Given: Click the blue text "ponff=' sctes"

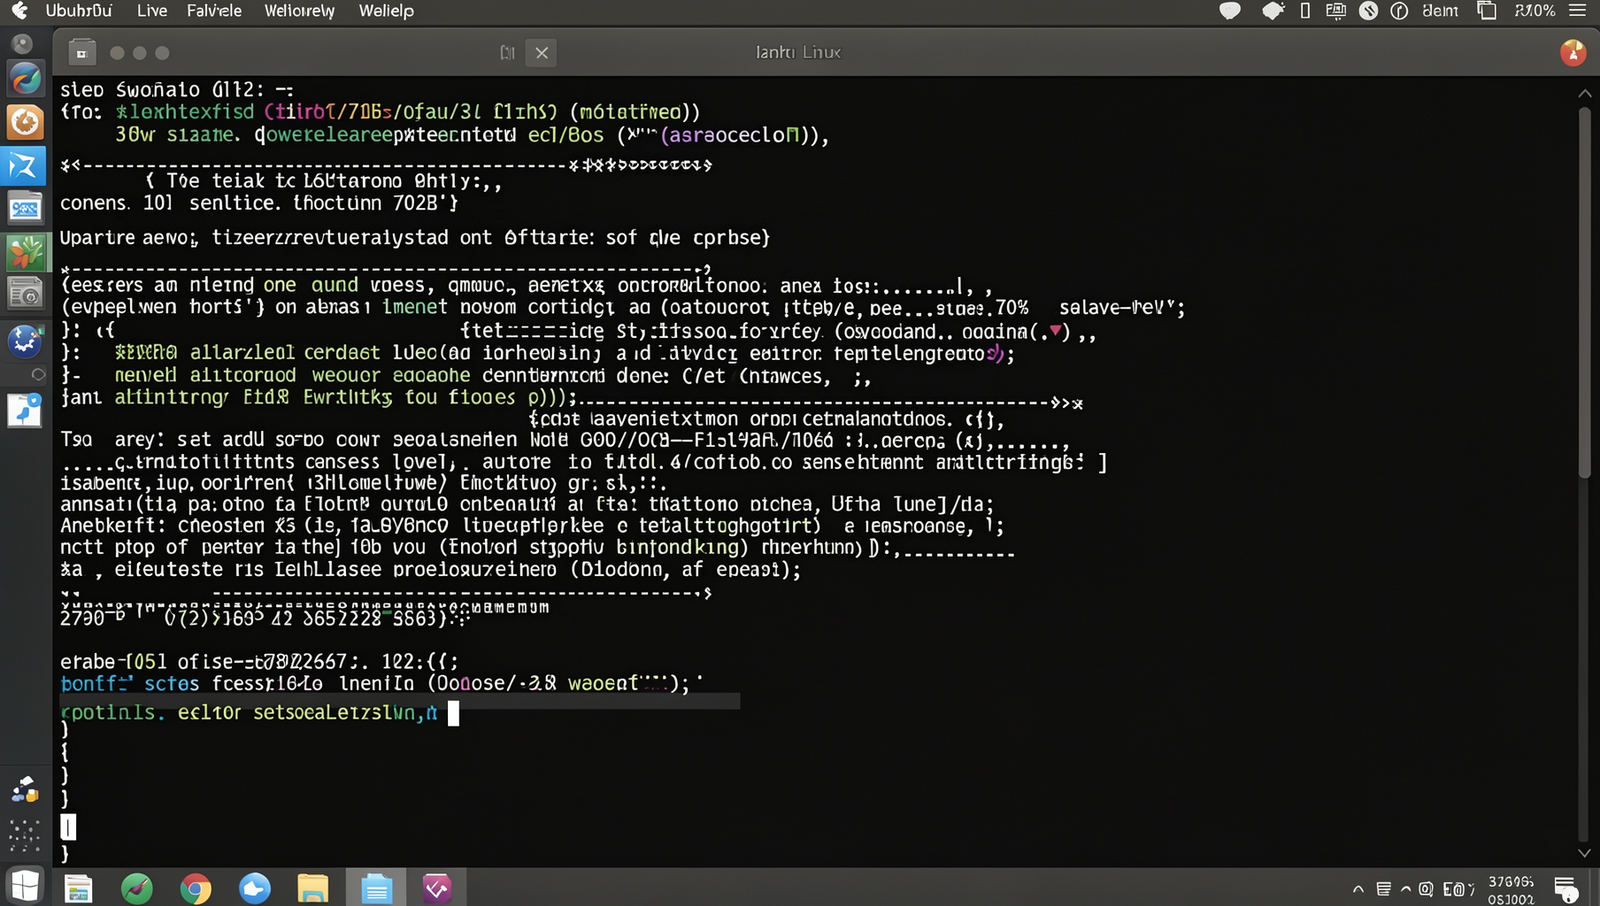Looking at the screenshot, I should coord(130,683).
